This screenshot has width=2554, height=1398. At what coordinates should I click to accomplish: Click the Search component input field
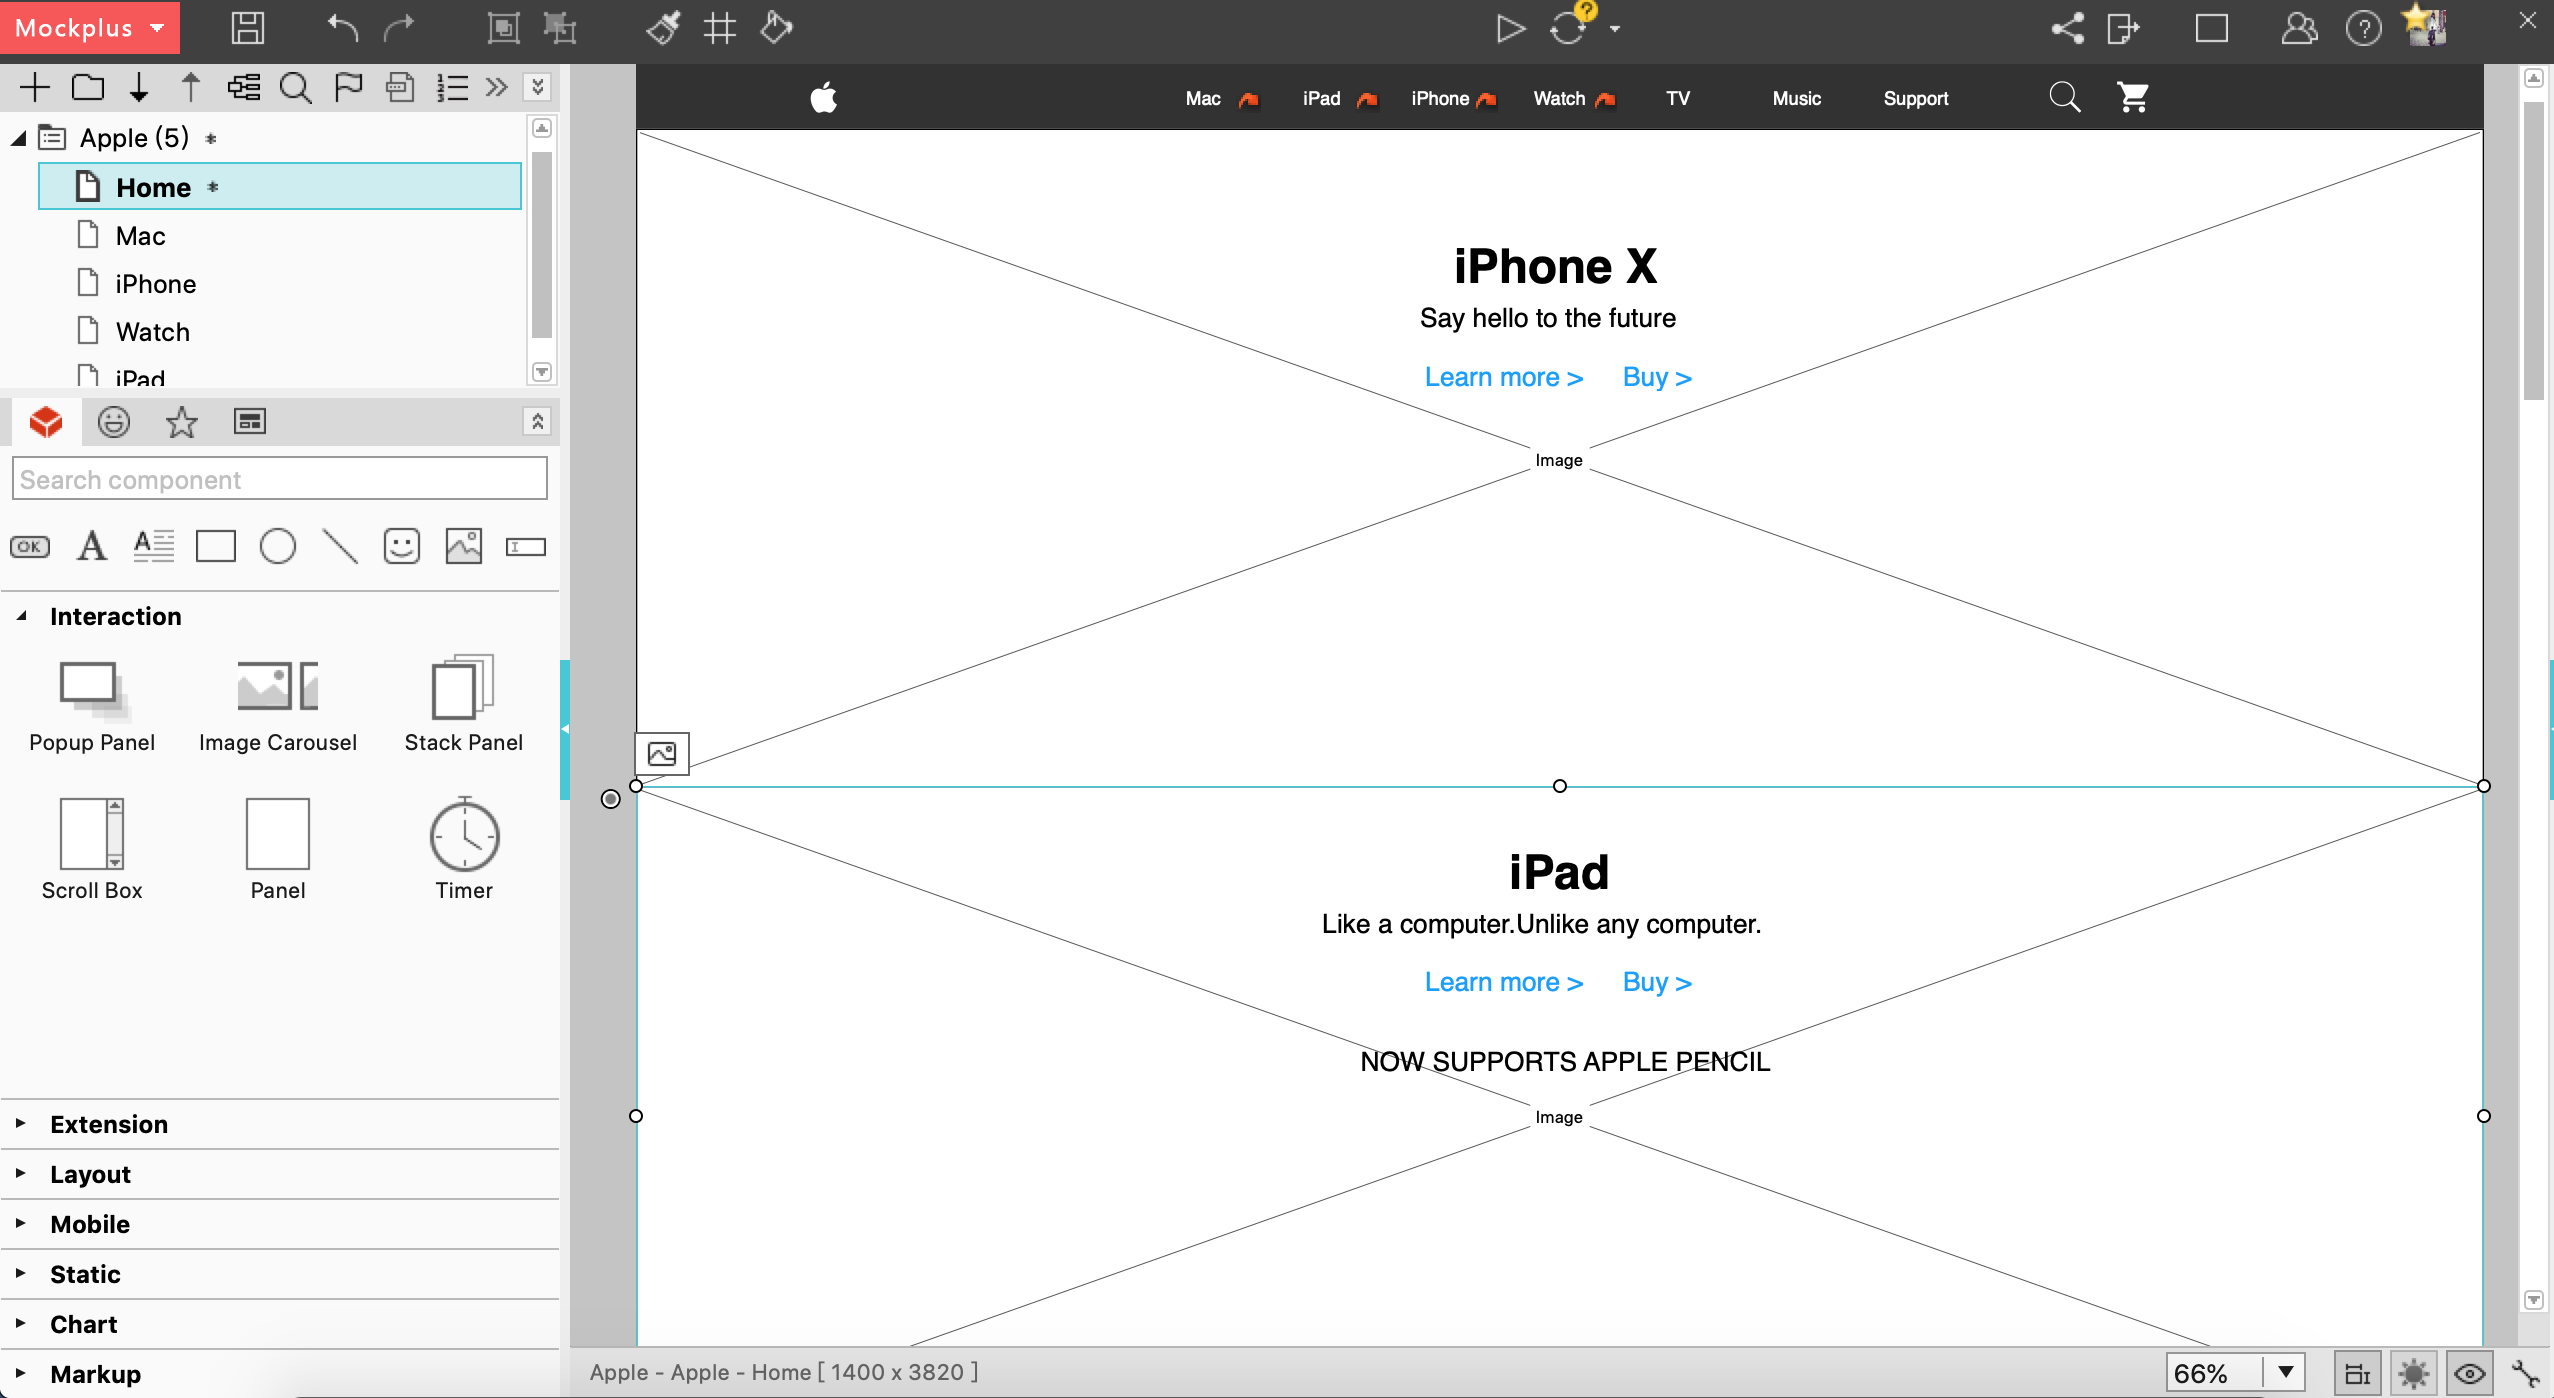tap(279, 479)
